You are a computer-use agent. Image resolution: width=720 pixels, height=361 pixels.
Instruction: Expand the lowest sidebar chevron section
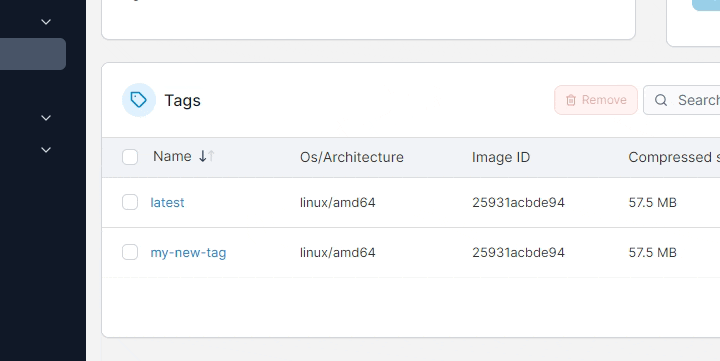(x=46, y=150)
